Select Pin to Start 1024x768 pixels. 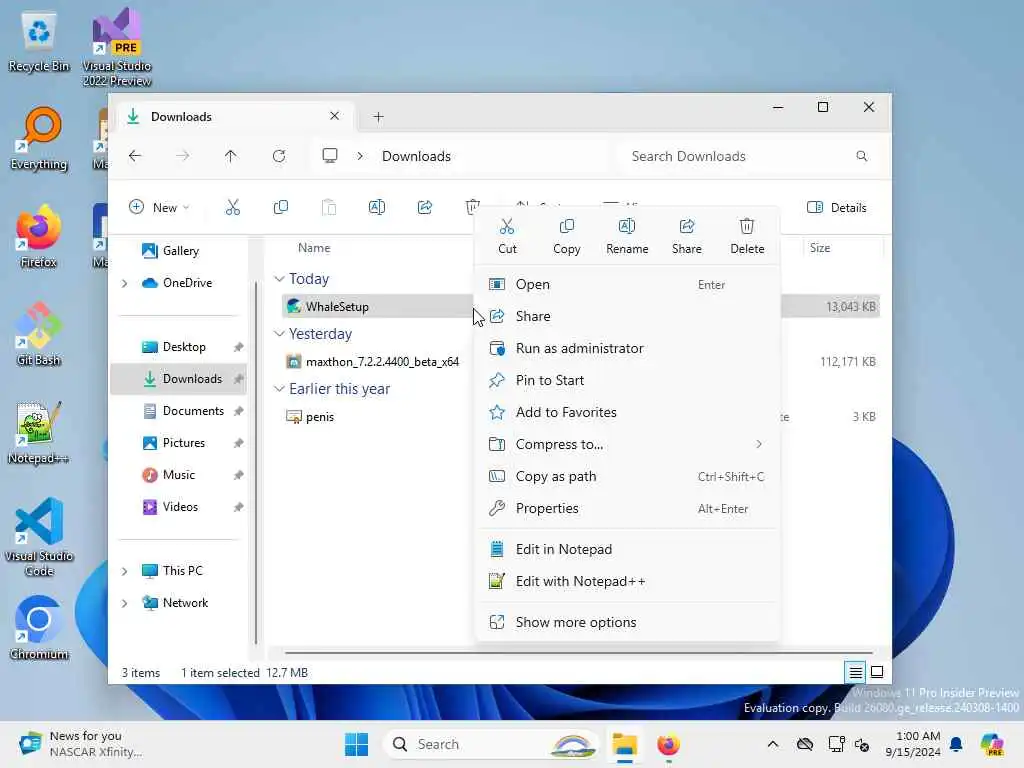click(627, 380)
